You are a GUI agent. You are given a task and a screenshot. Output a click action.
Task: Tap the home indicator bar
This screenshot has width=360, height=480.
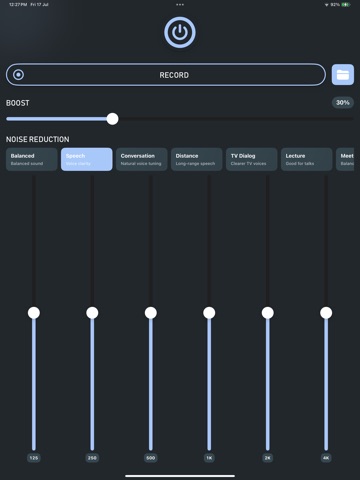tap(180, 476)
